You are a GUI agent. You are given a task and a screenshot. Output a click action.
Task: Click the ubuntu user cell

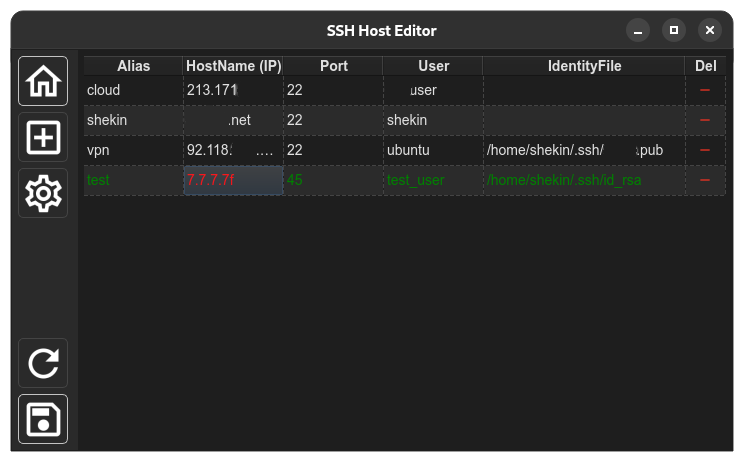433,150
